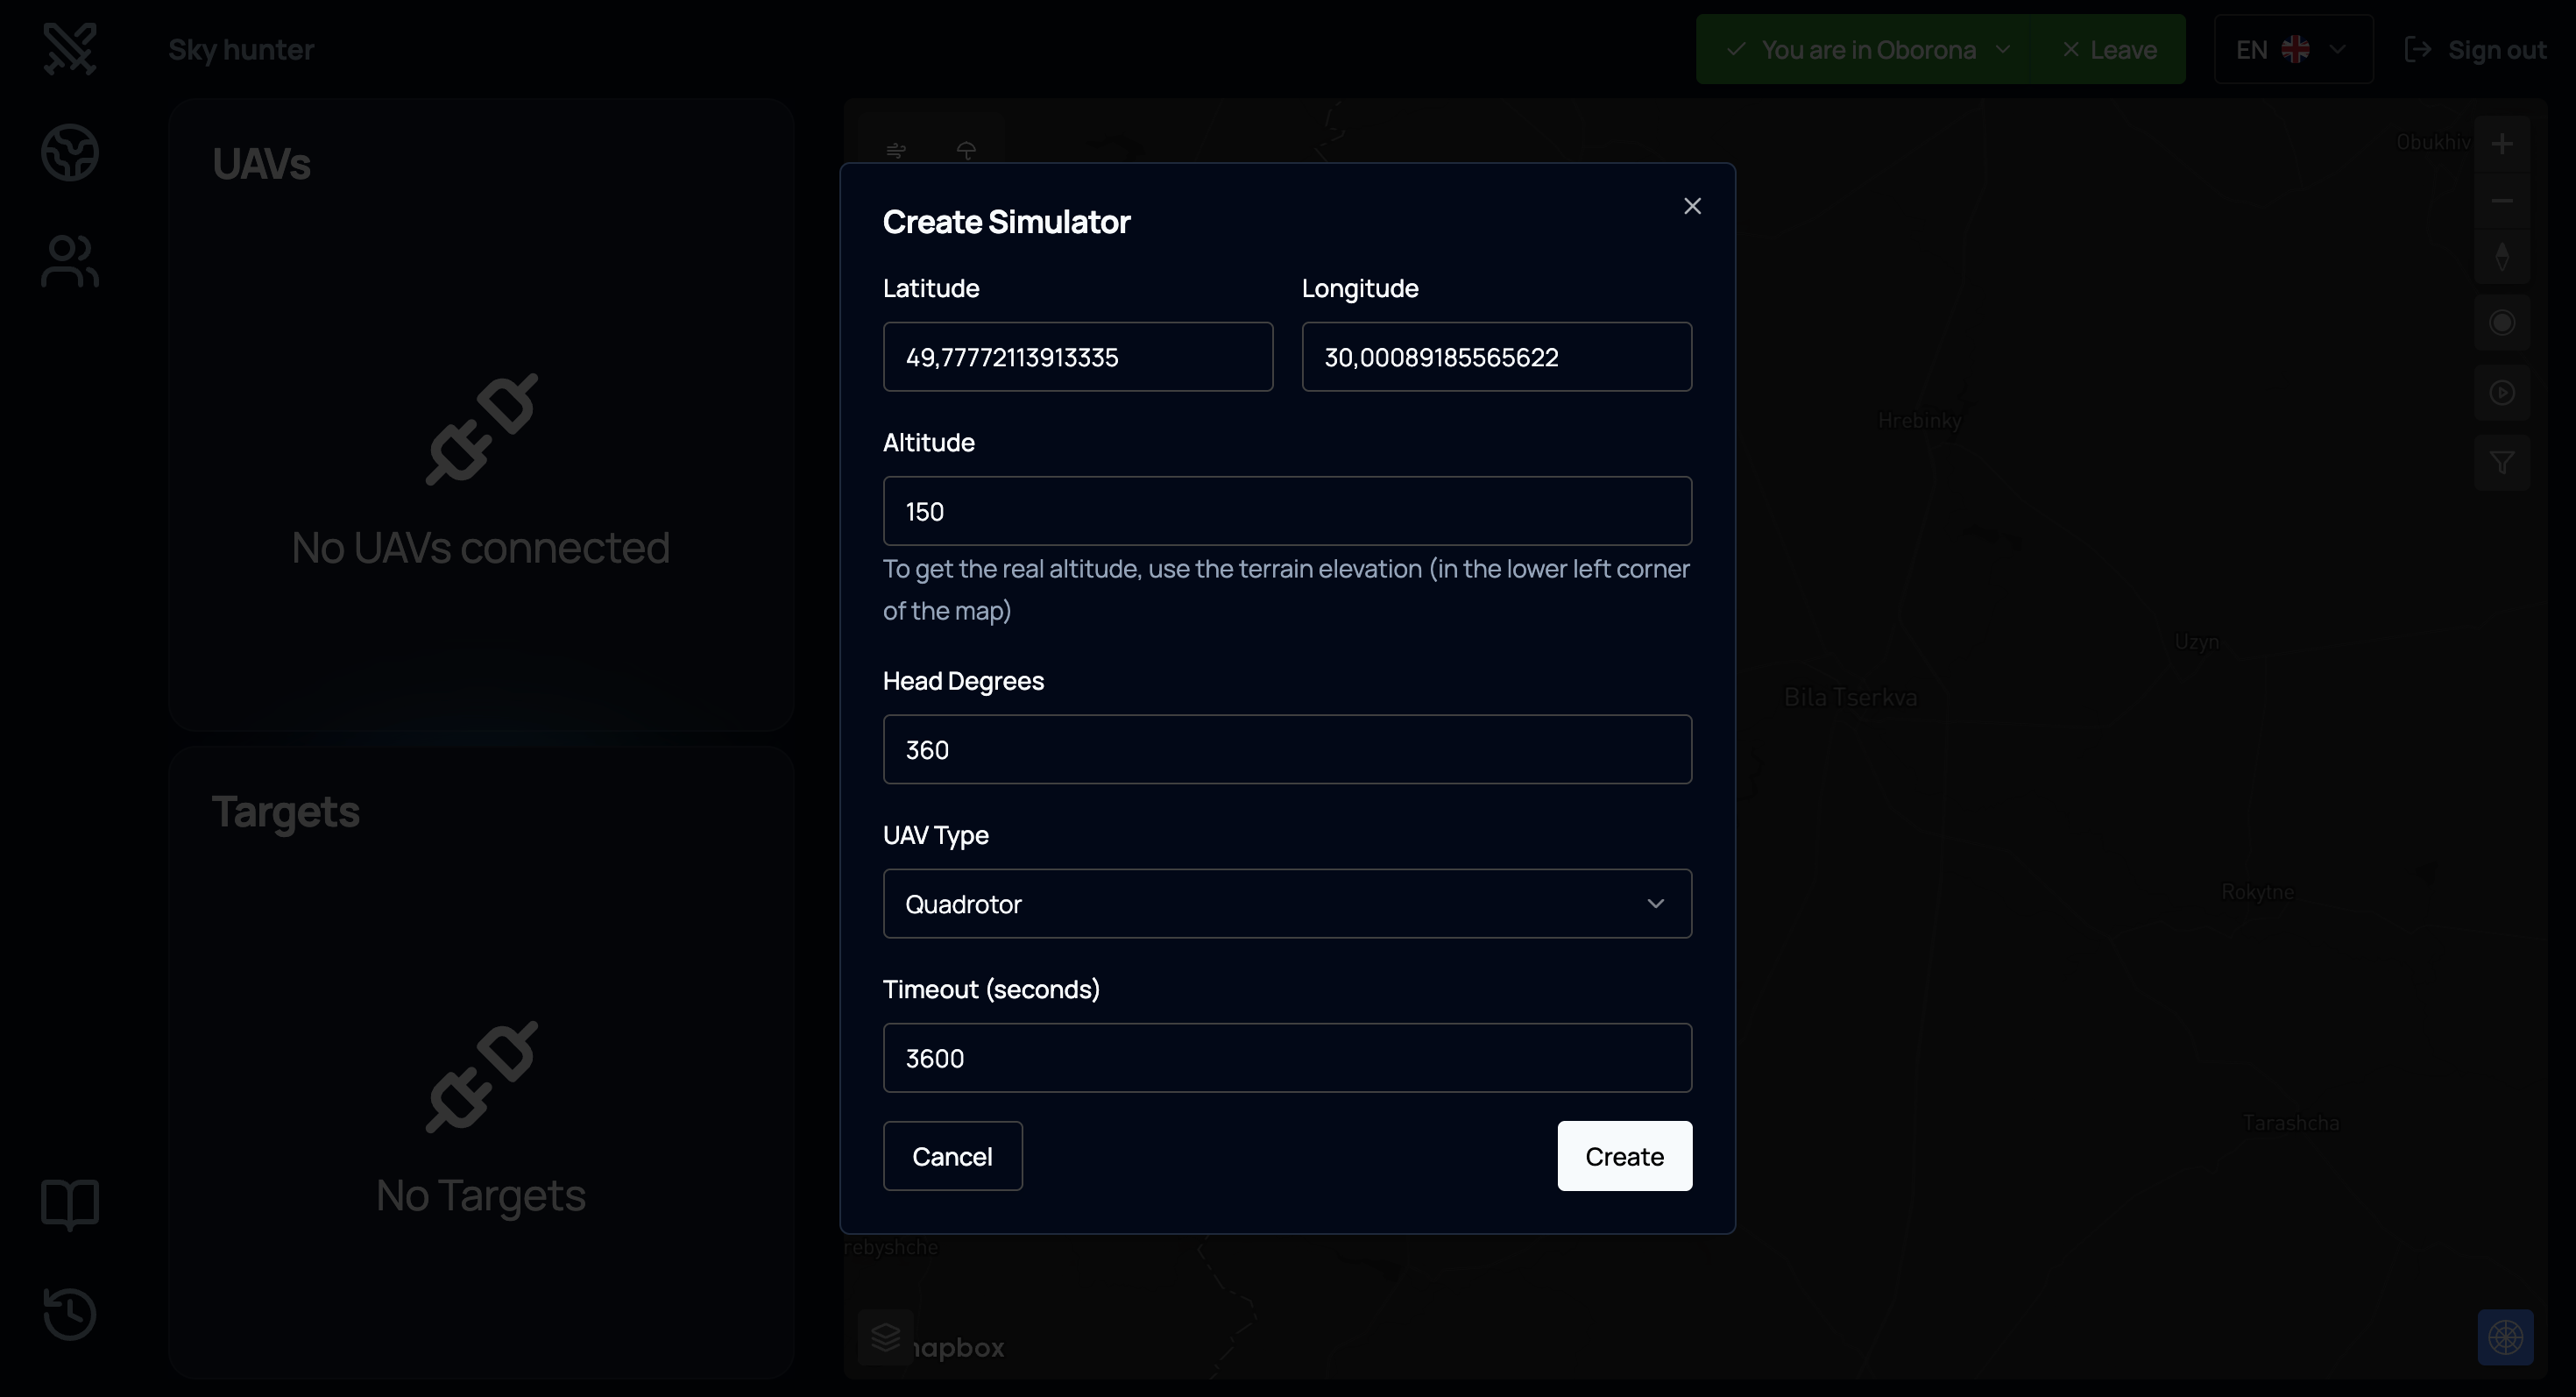Open the globe map page in sidebar

[70, 153]
